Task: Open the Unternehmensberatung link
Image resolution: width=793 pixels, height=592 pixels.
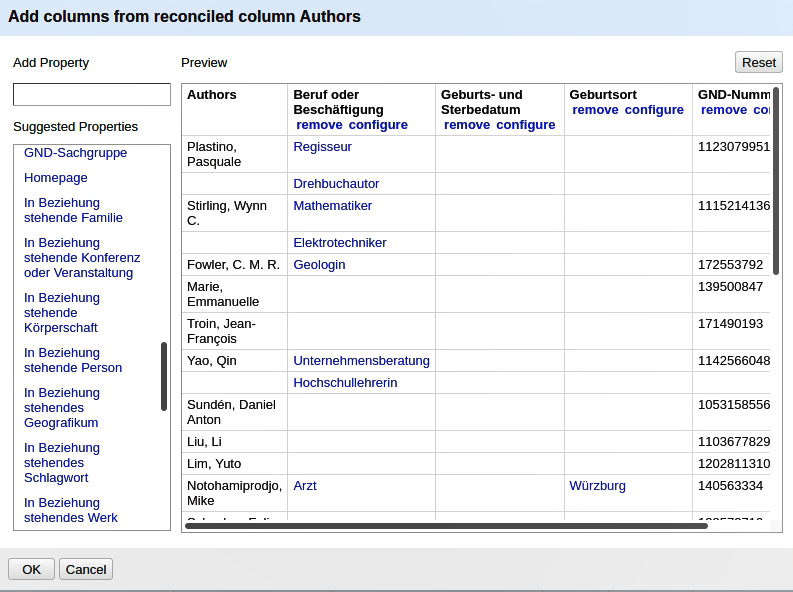Action: [x=362, y=361]
